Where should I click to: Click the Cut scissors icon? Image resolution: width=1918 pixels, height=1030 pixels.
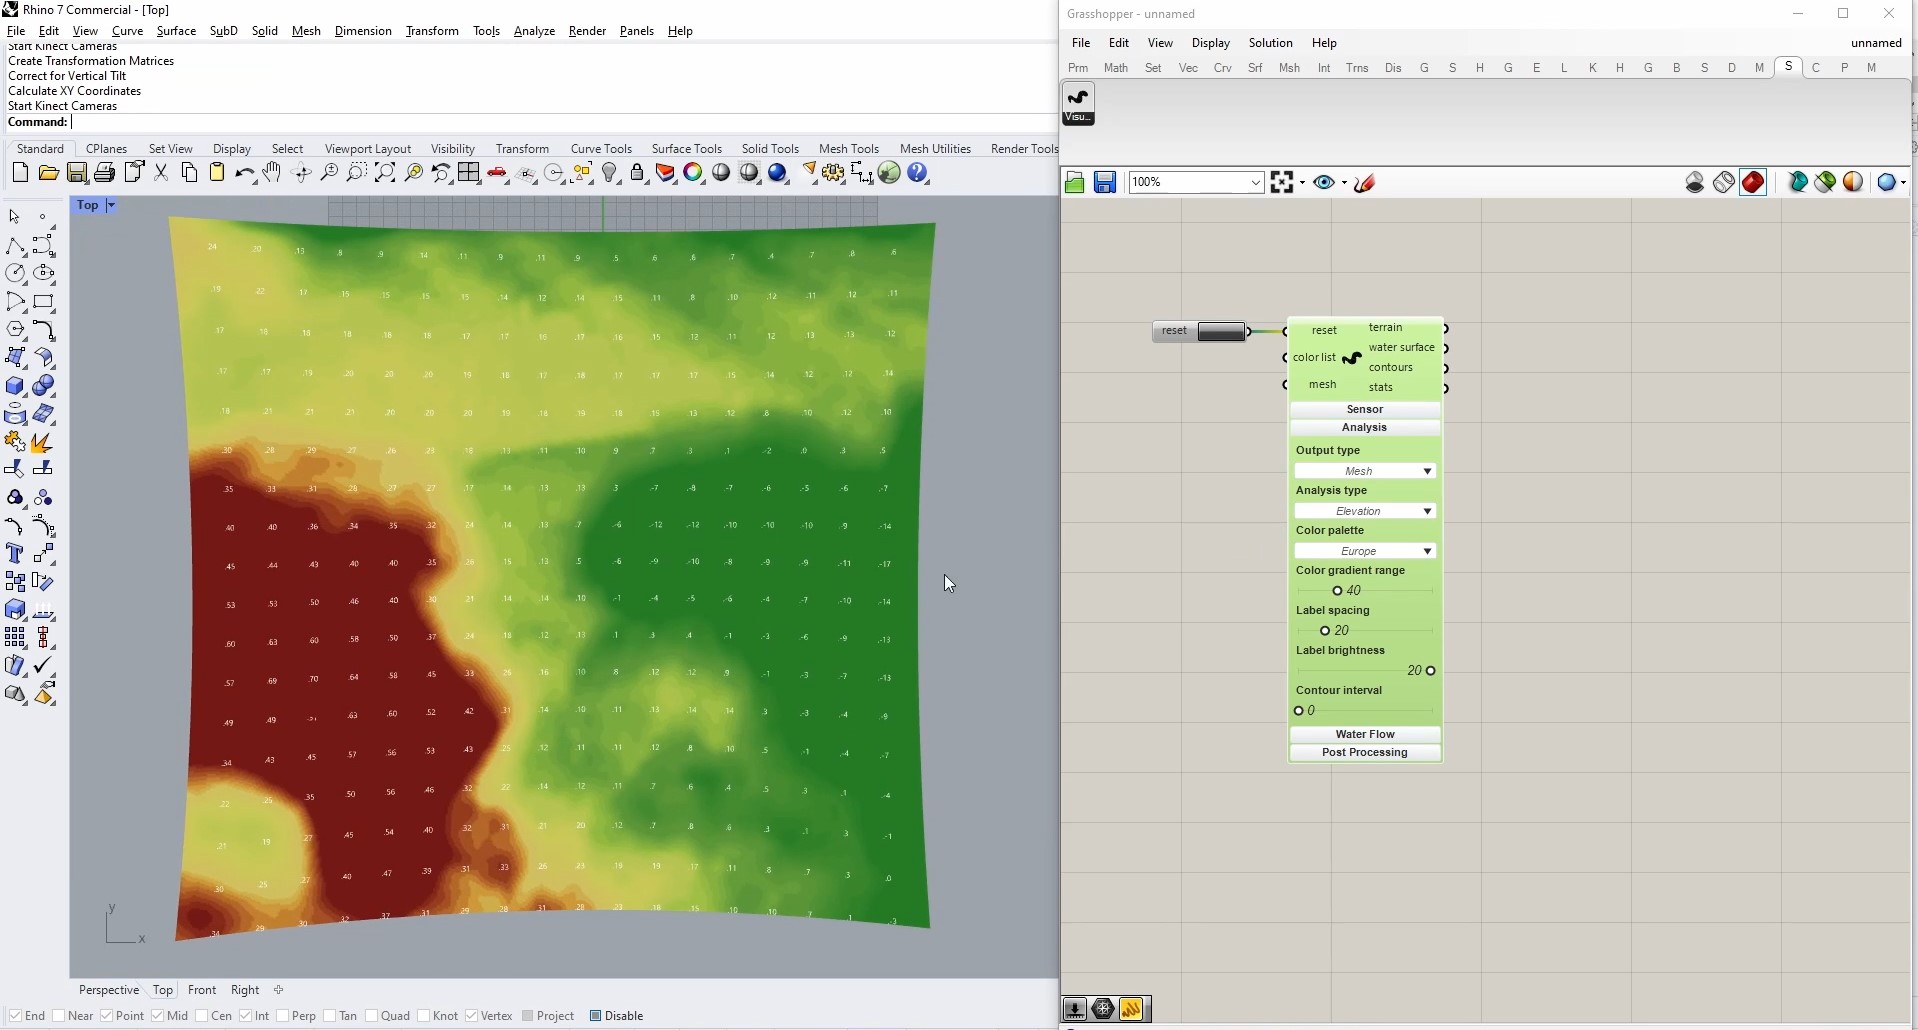[161, 173]
